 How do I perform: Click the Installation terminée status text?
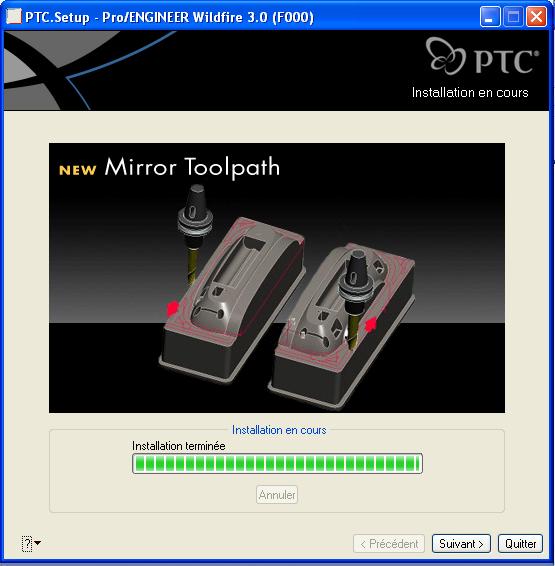coord(179,446)
